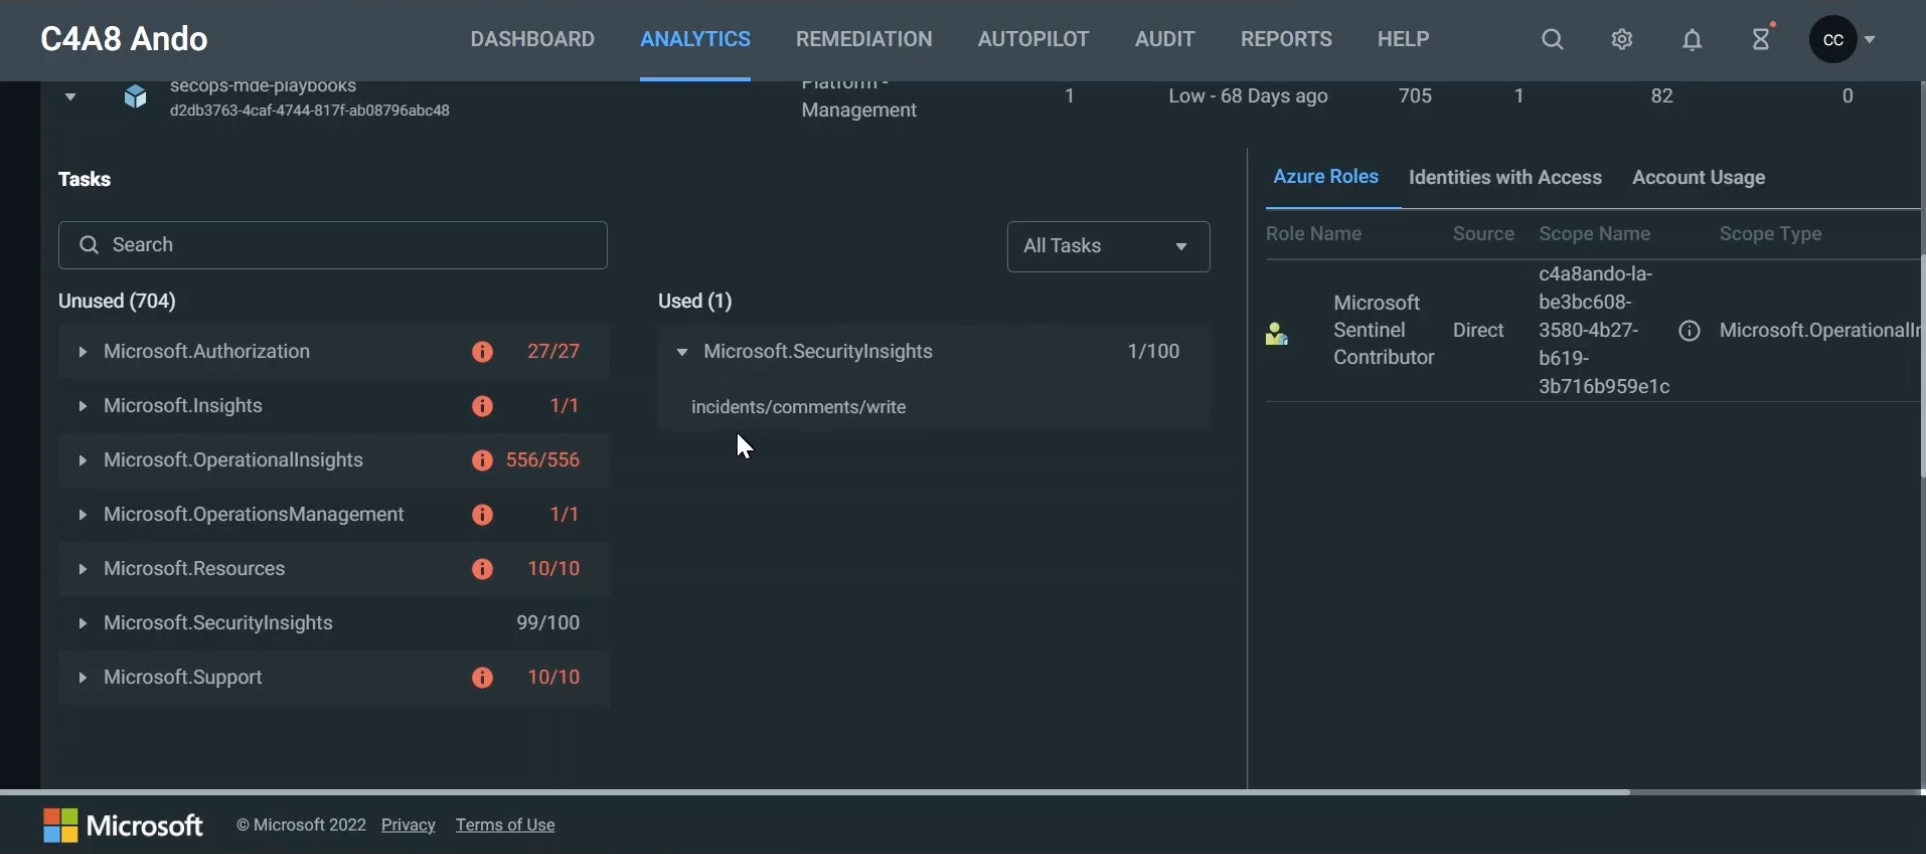Open Audit menu
The height and width of the screenshot is (854, 1926).
[x=1165, y=39]
